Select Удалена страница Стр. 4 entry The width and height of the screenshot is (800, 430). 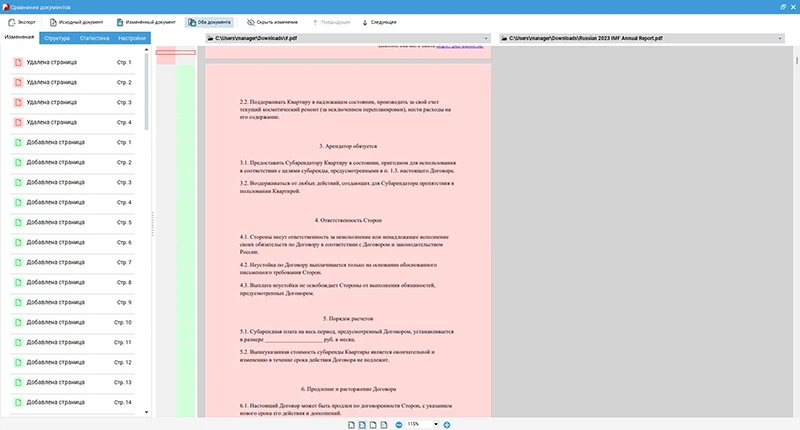(72, 122)
